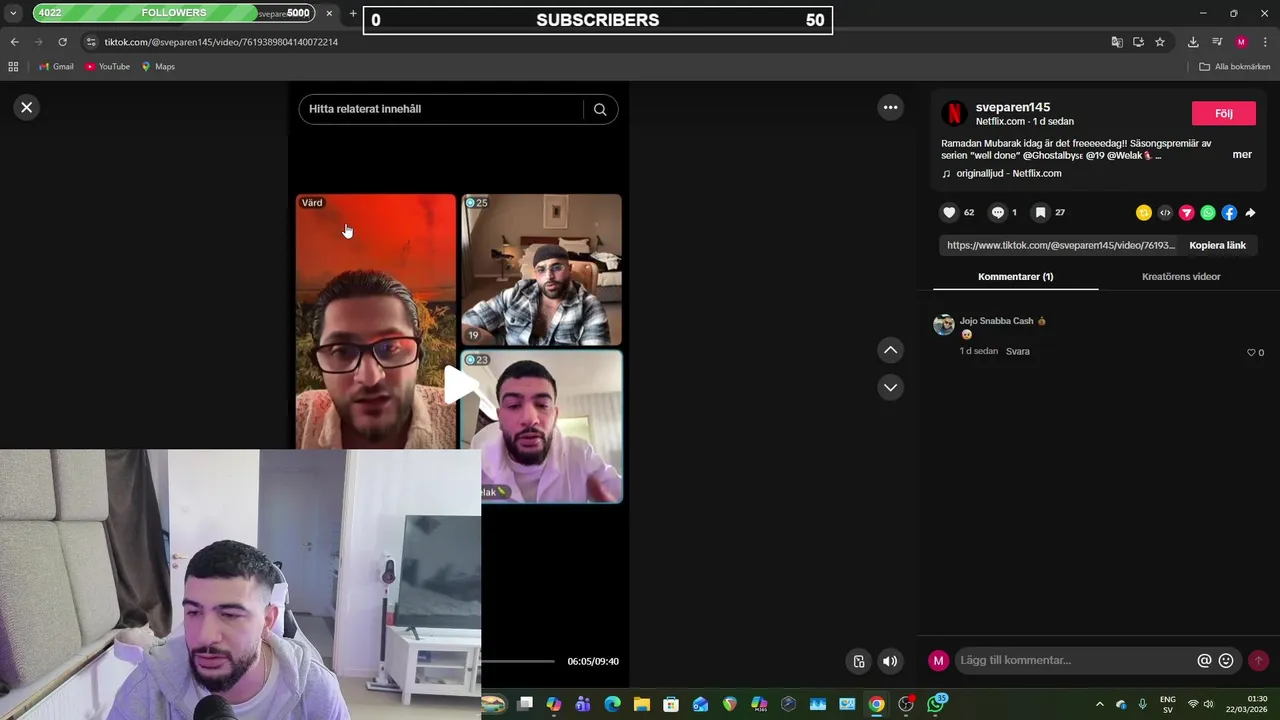Expand more share options arrow
This screenshot has width=1280, height=720.
[x=1250, y=212]
